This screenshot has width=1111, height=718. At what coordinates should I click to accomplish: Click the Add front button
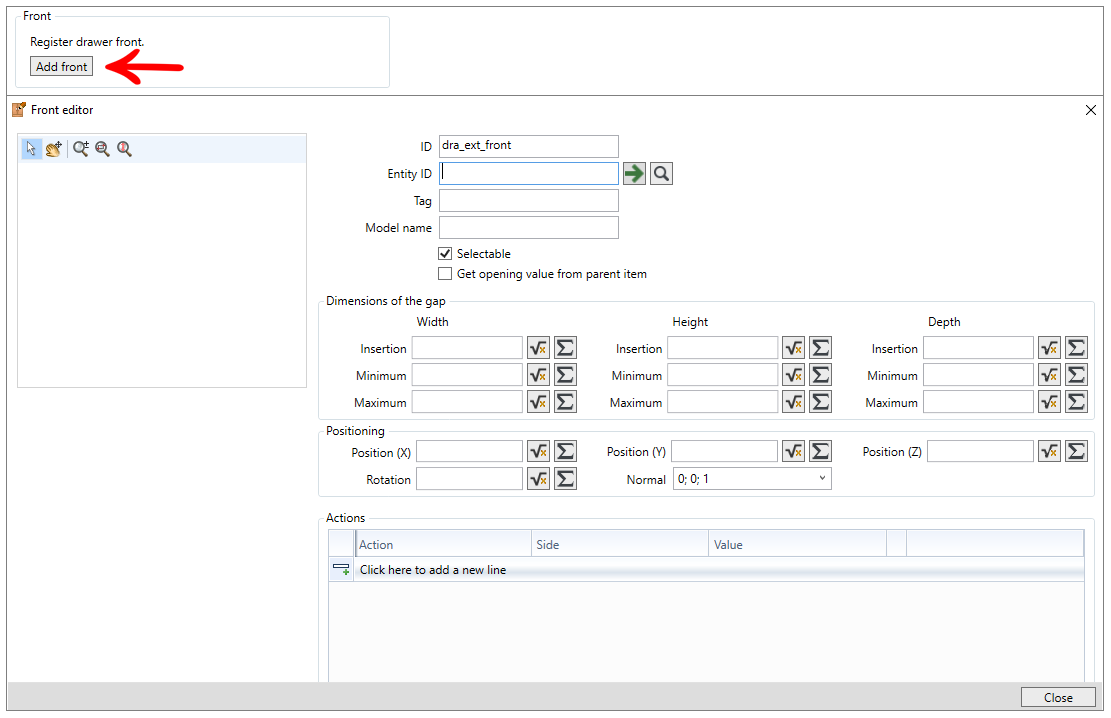(x=62, y=67)
